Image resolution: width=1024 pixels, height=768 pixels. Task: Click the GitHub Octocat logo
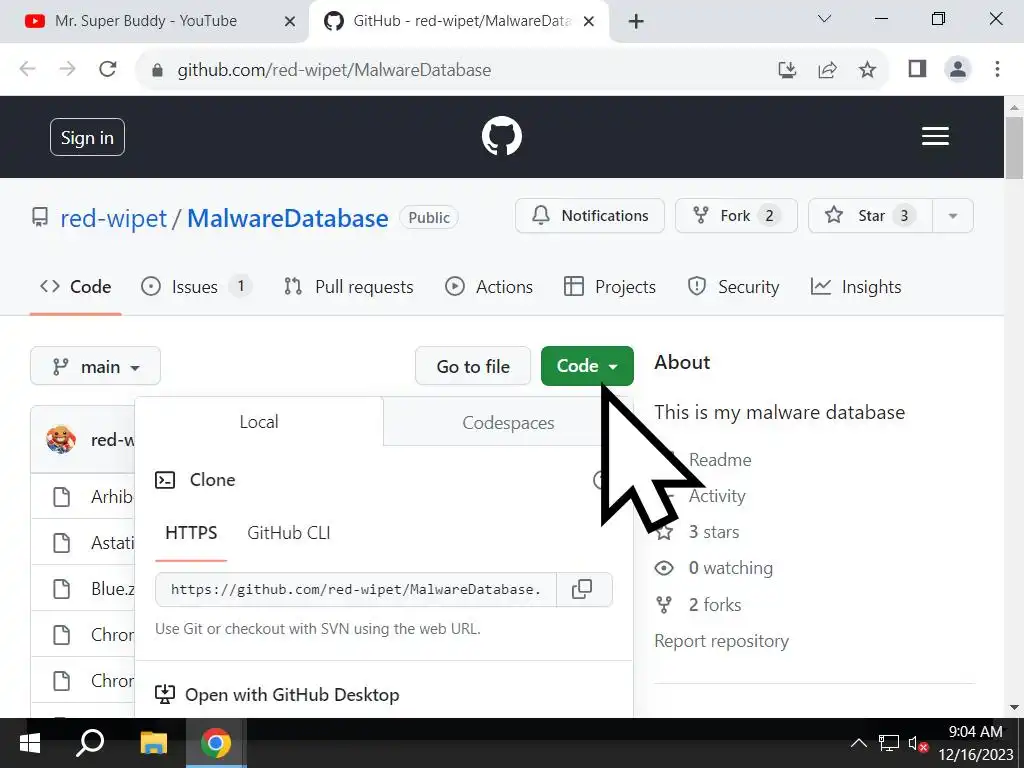click(502, 136)
